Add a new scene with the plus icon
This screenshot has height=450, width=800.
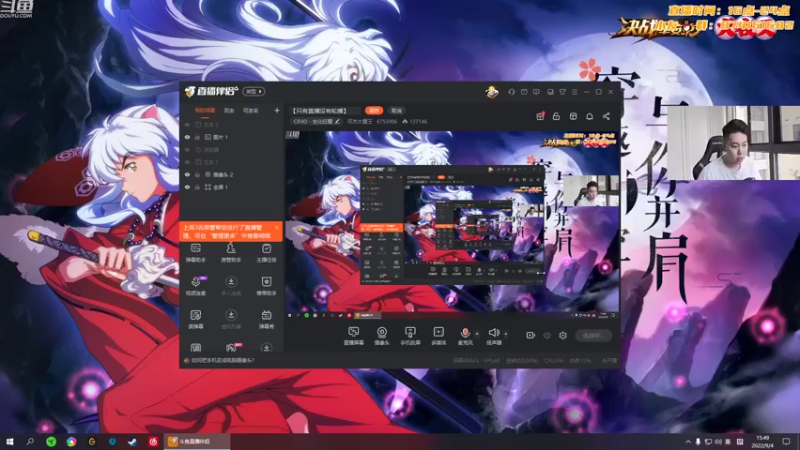(x=277, y=110)
